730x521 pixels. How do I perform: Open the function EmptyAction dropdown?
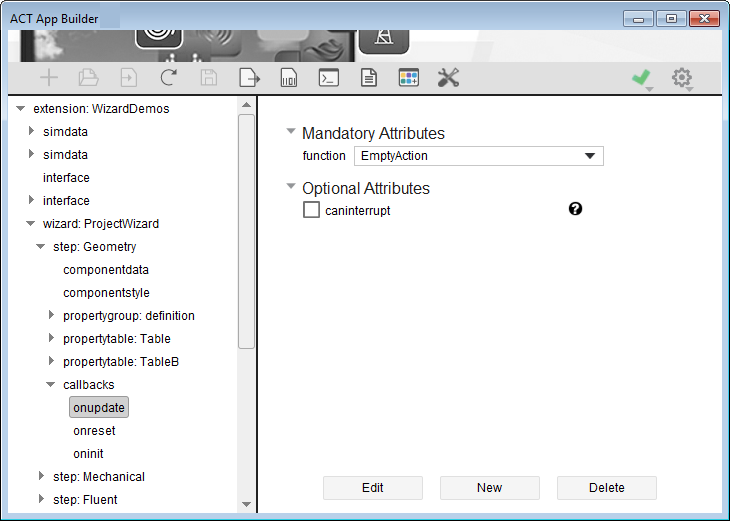point(479,156)
